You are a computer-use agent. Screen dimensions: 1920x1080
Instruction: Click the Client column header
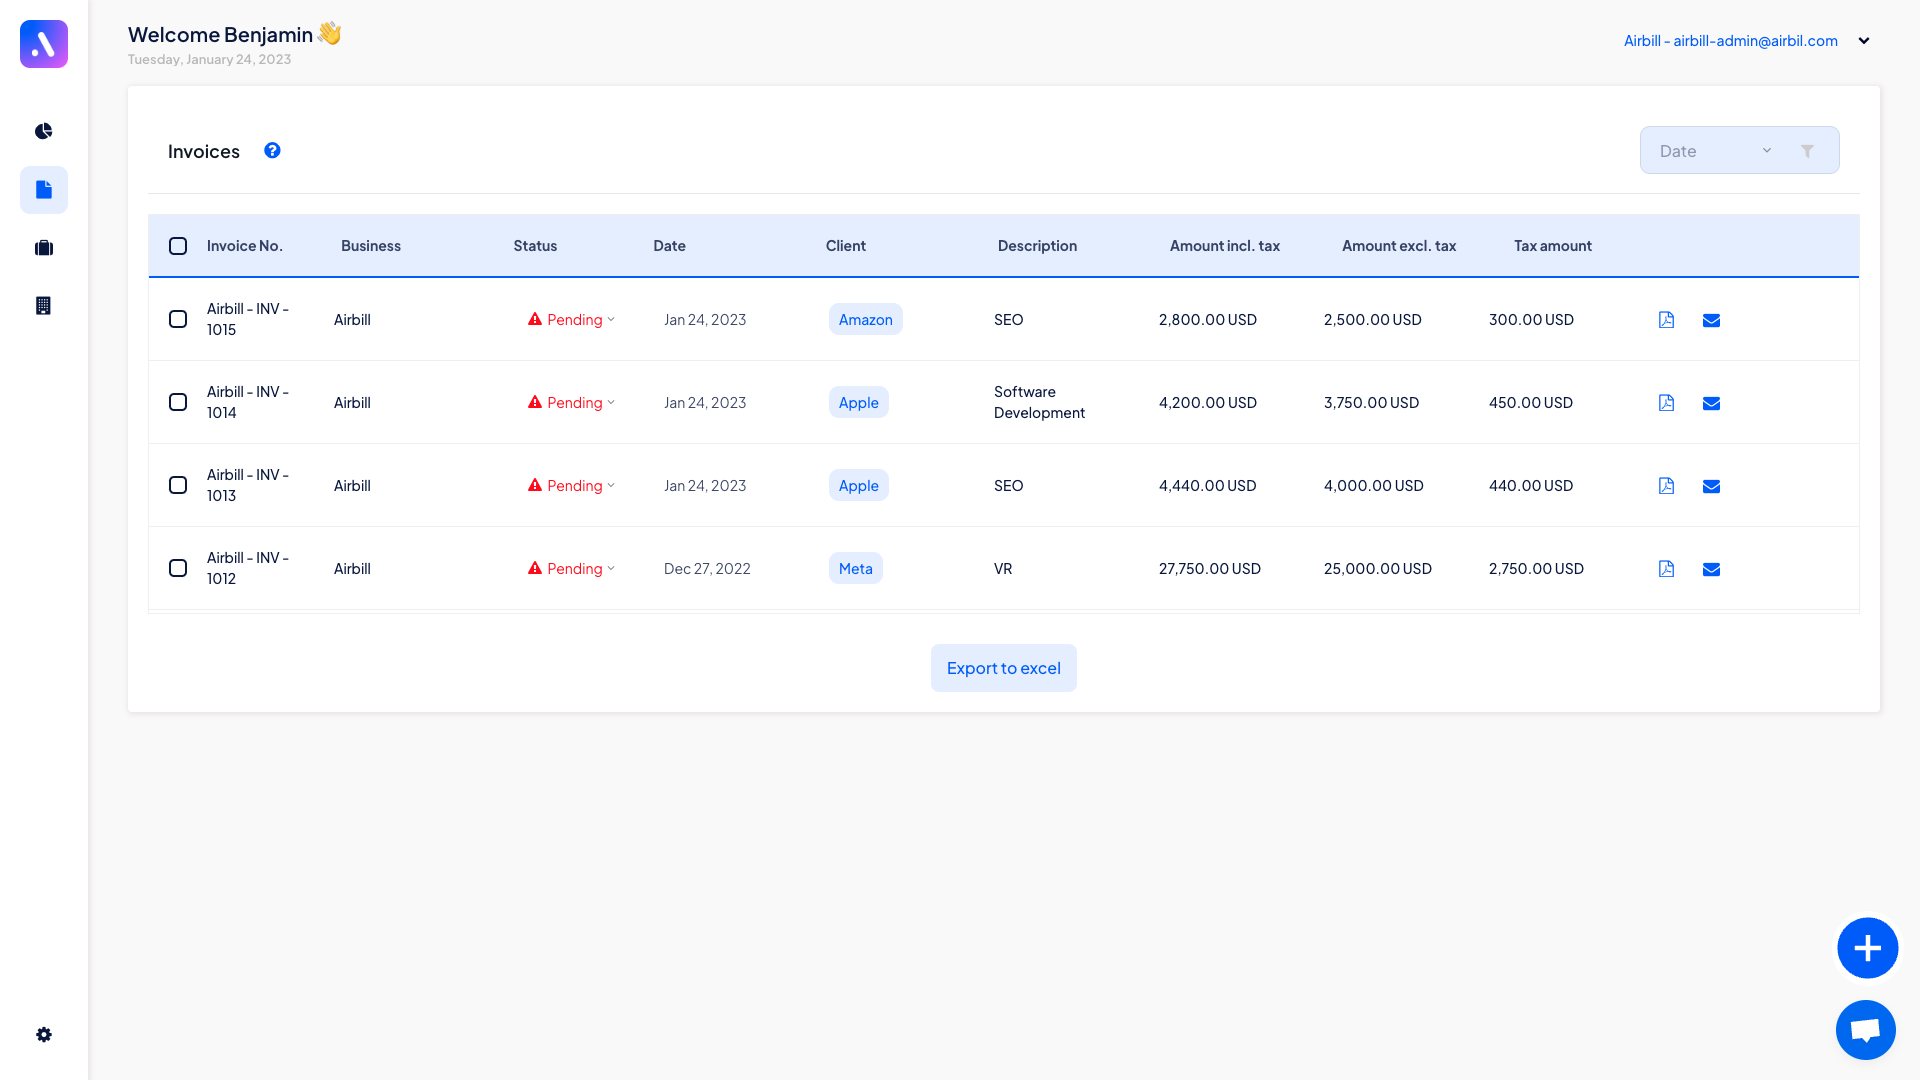(846, 246)
